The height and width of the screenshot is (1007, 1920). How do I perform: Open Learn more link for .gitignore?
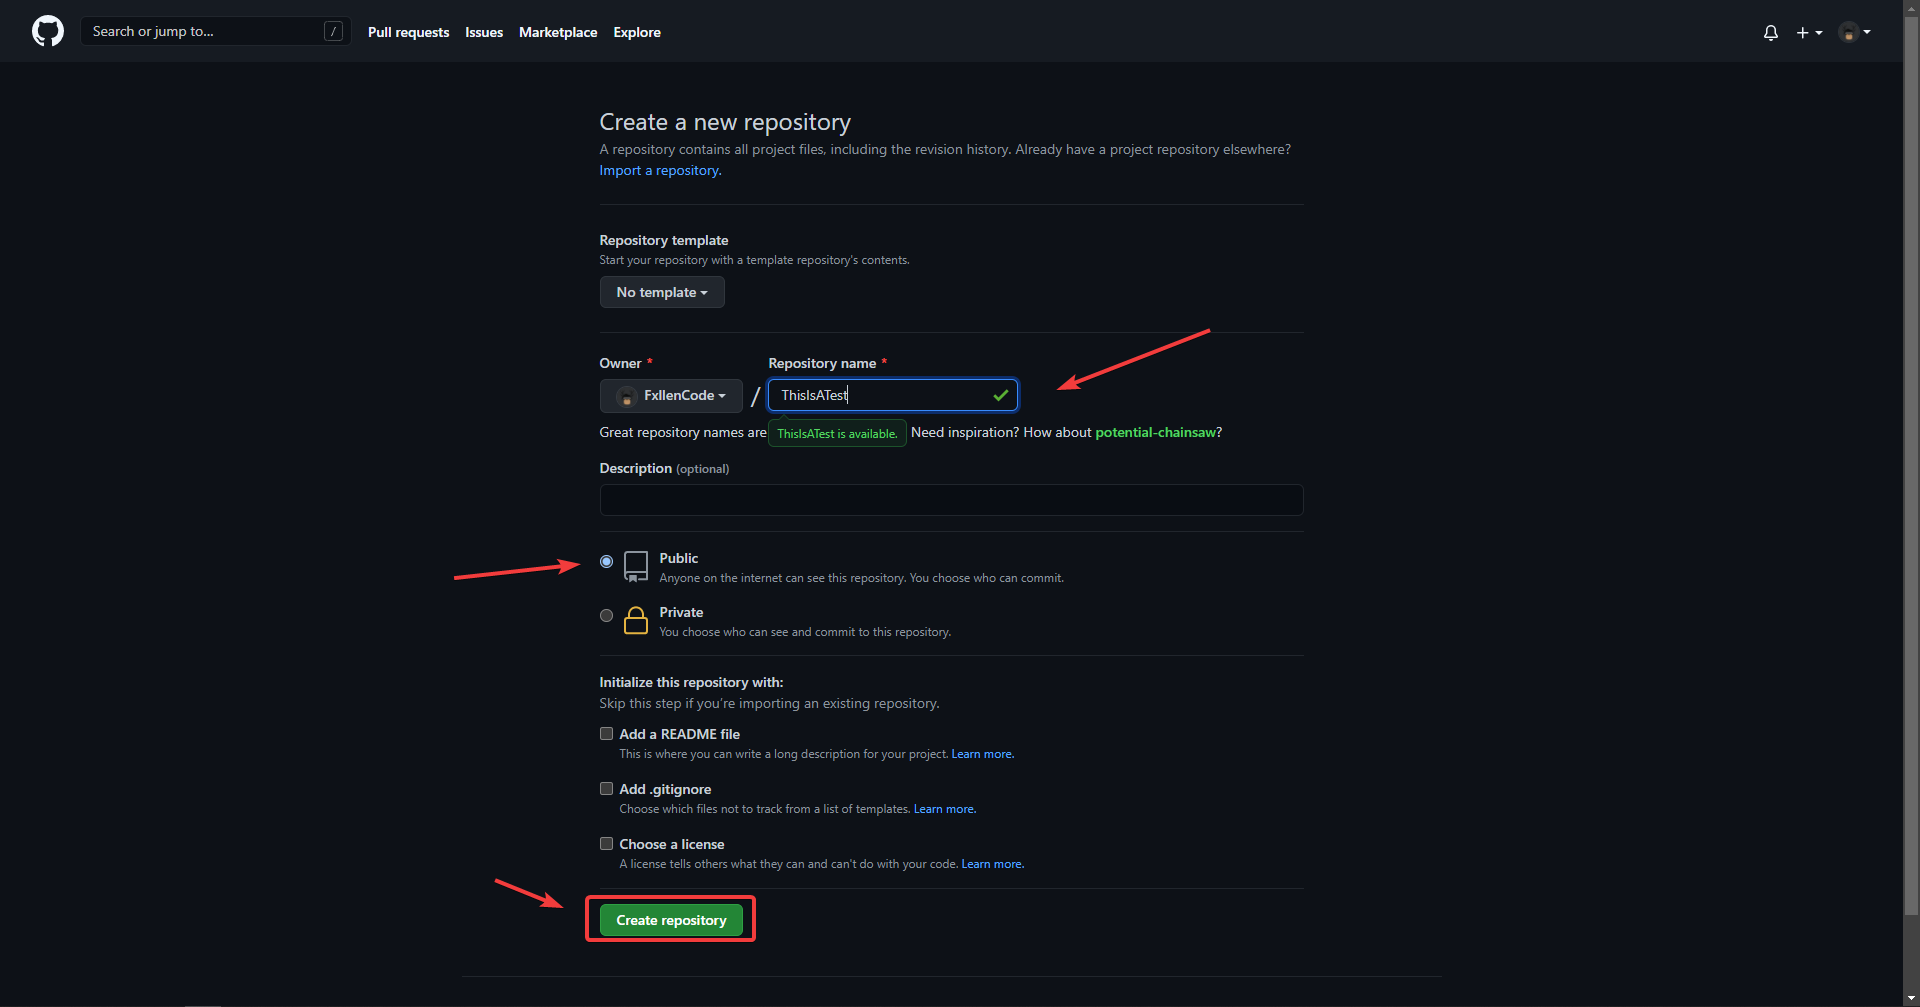[944, 809]
